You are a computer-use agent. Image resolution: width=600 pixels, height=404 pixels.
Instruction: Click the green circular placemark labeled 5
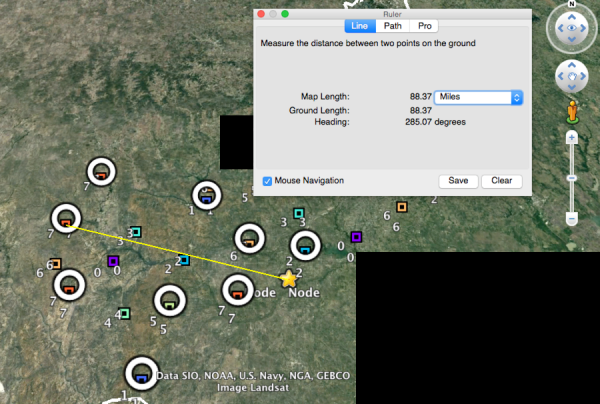point(168,300)
